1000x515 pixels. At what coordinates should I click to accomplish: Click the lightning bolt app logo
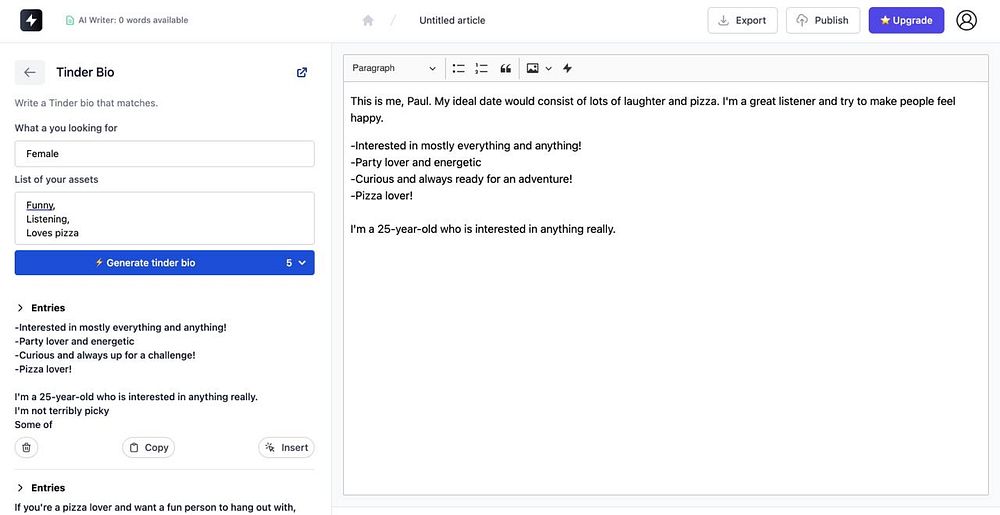(31, 20)
